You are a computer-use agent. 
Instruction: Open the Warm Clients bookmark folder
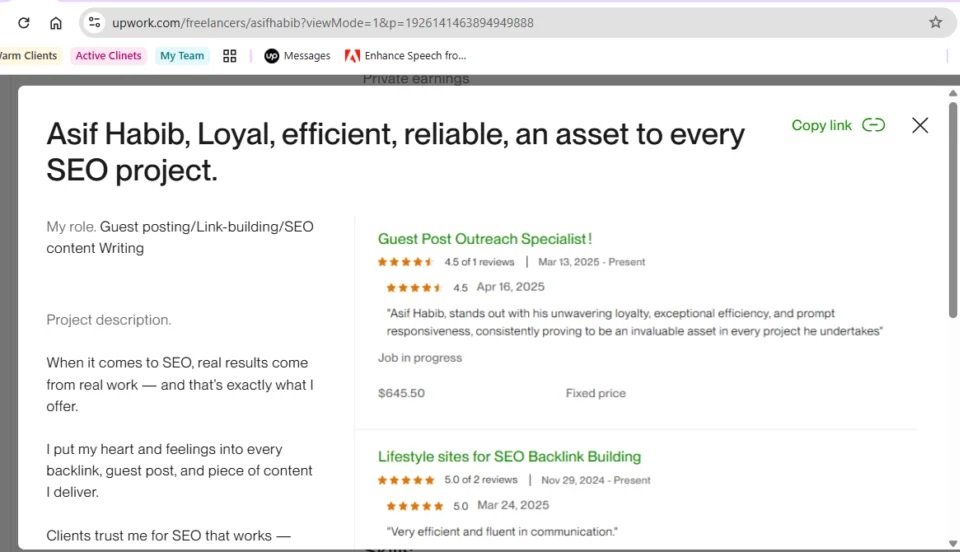tap(29, 56)
